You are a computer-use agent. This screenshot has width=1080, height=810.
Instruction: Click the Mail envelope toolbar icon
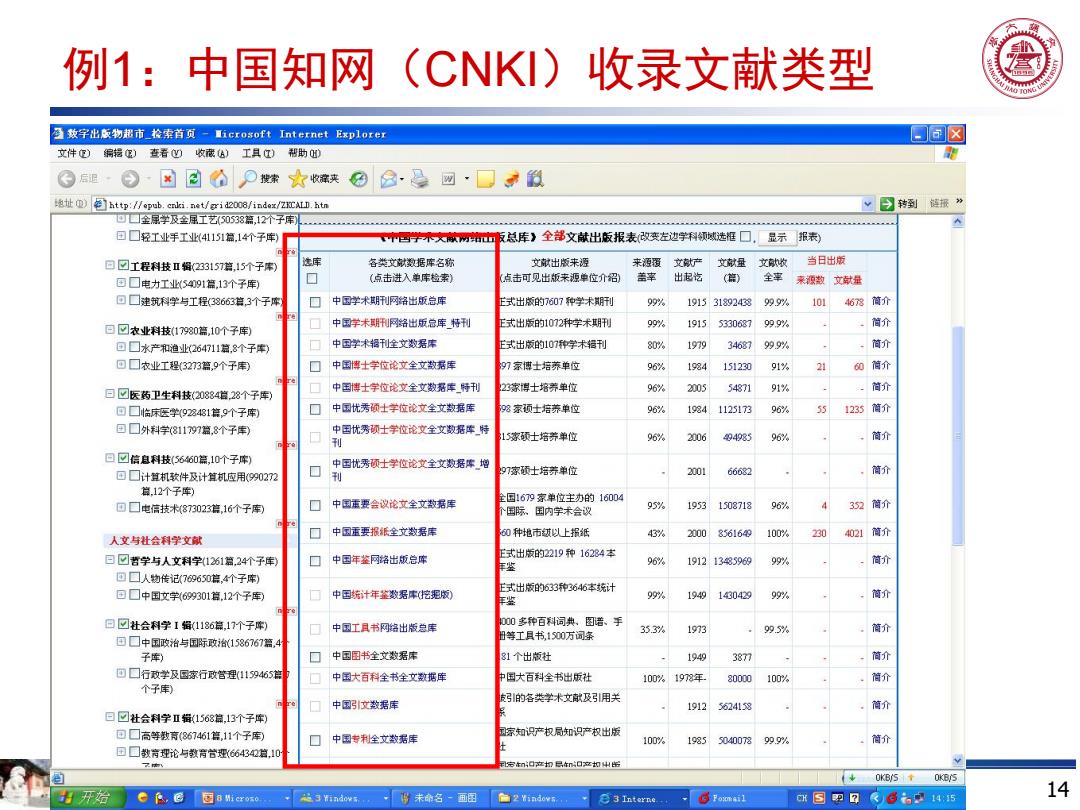tap(389, 179)
